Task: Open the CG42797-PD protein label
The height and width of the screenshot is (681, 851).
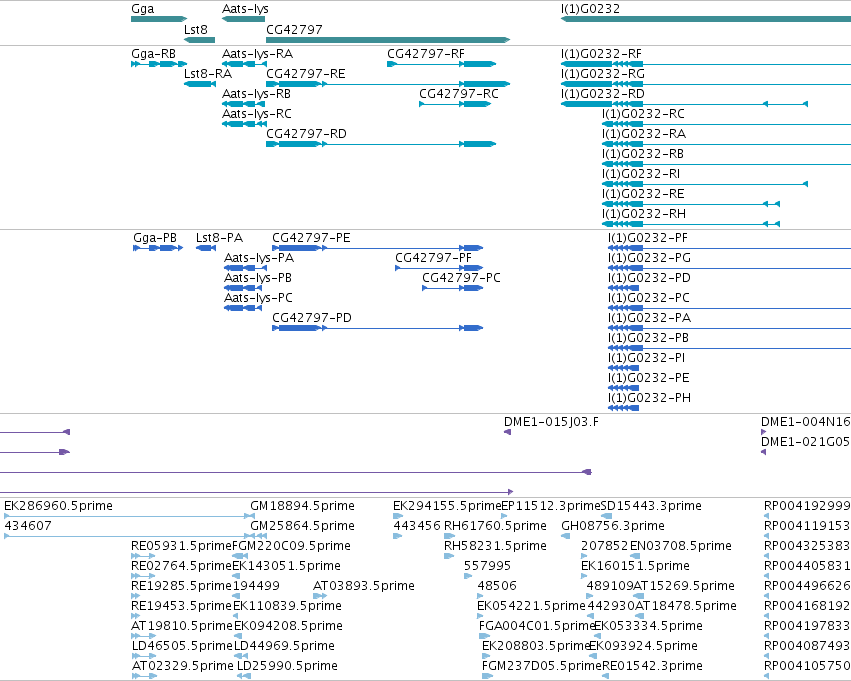Action: click(312, 317)
